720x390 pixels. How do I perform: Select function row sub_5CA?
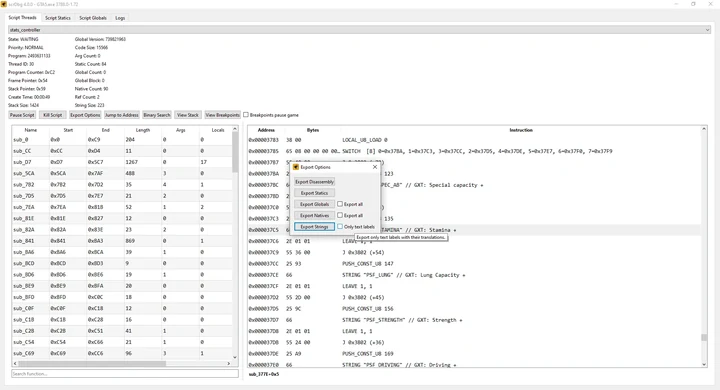[122, 173]
